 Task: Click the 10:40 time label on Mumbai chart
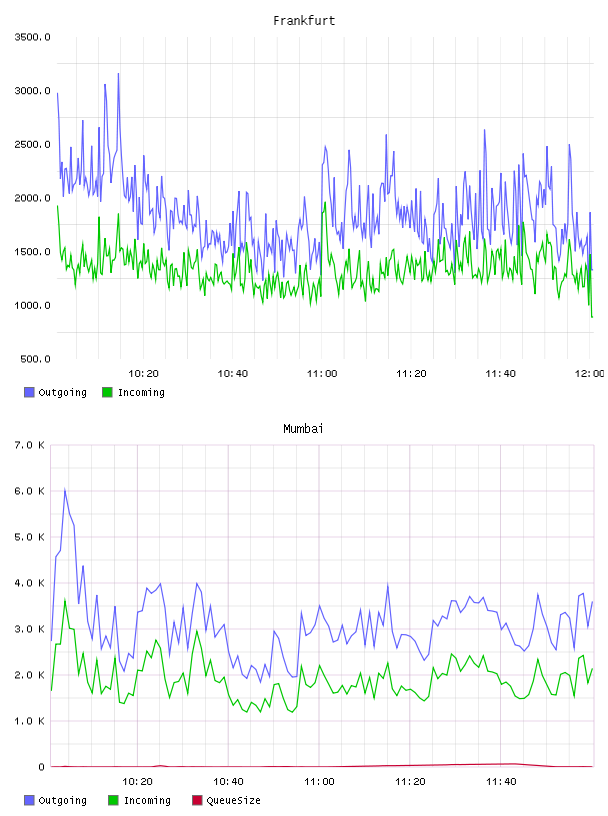coord(228,782)
